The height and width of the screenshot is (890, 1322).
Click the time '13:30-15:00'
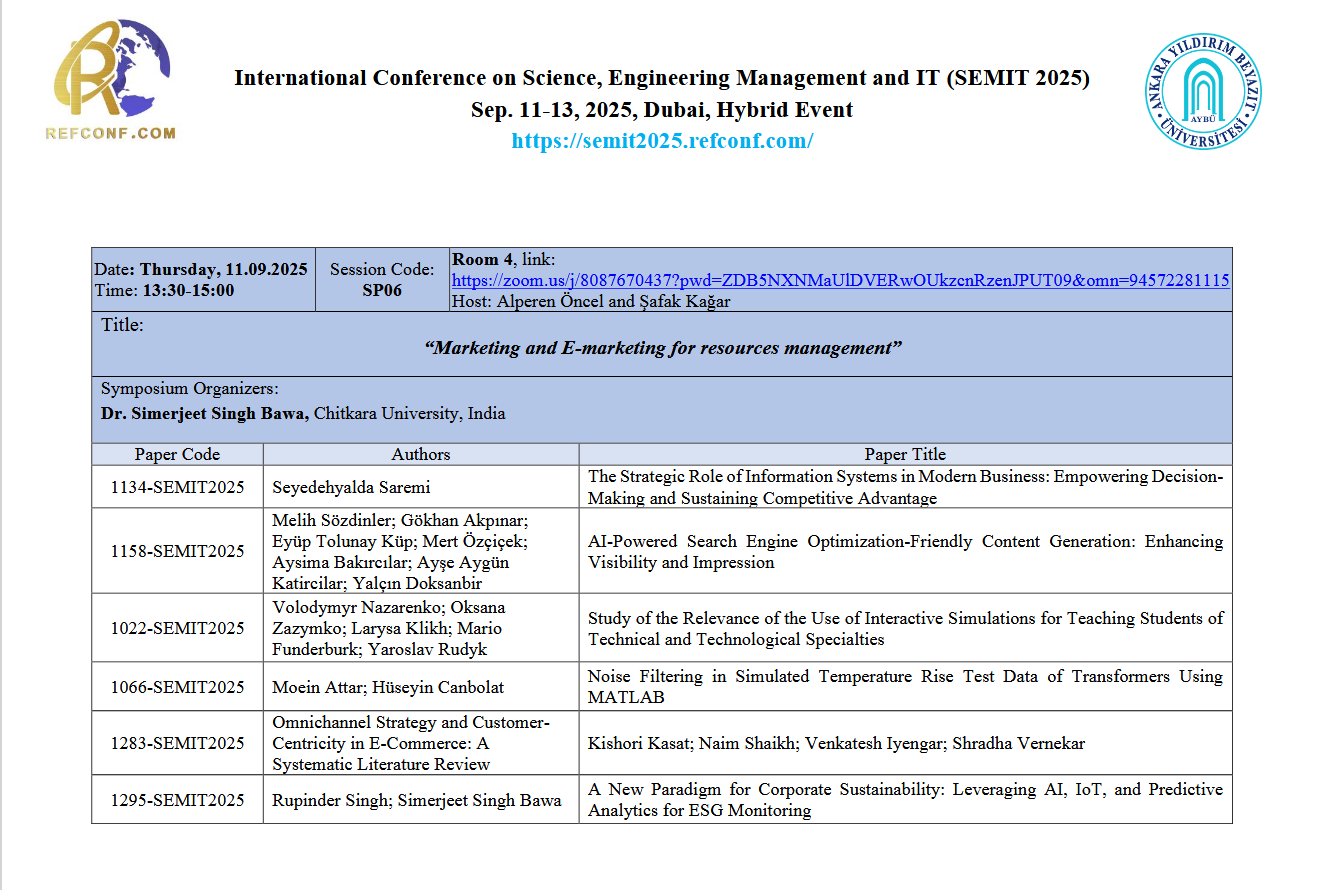188,290
